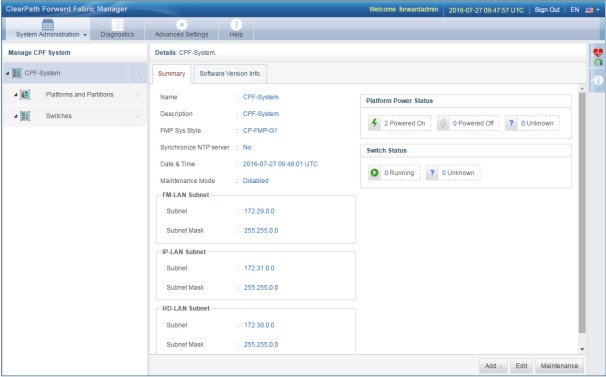Screen dimensions: 606x377
Task: Click the Switch Status Unknown question icon
Action: pos(432,172)
